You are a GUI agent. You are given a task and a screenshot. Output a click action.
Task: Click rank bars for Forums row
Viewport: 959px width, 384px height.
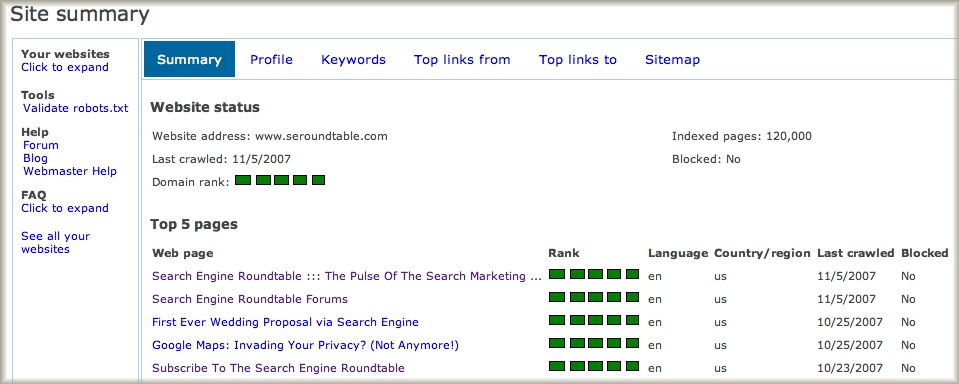tap(593, 297)
